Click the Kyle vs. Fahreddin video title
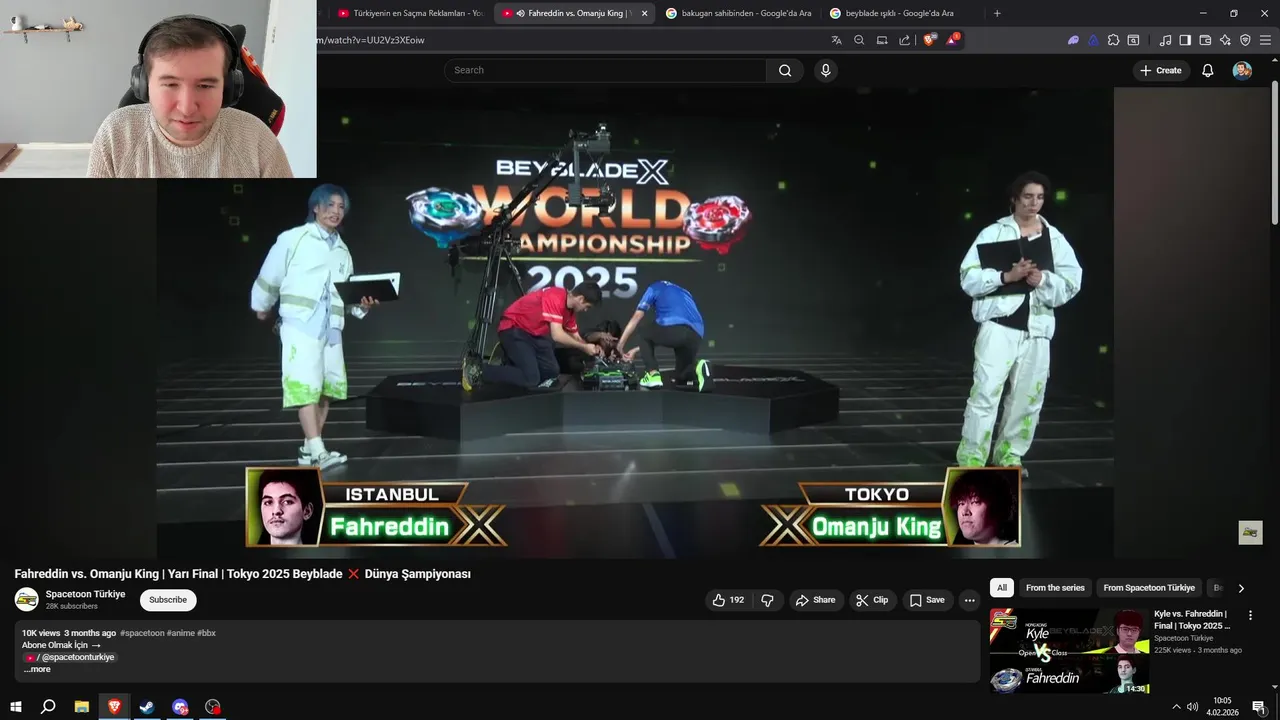Screen dimensions: 1280x720 click(x=1192, y=619)
